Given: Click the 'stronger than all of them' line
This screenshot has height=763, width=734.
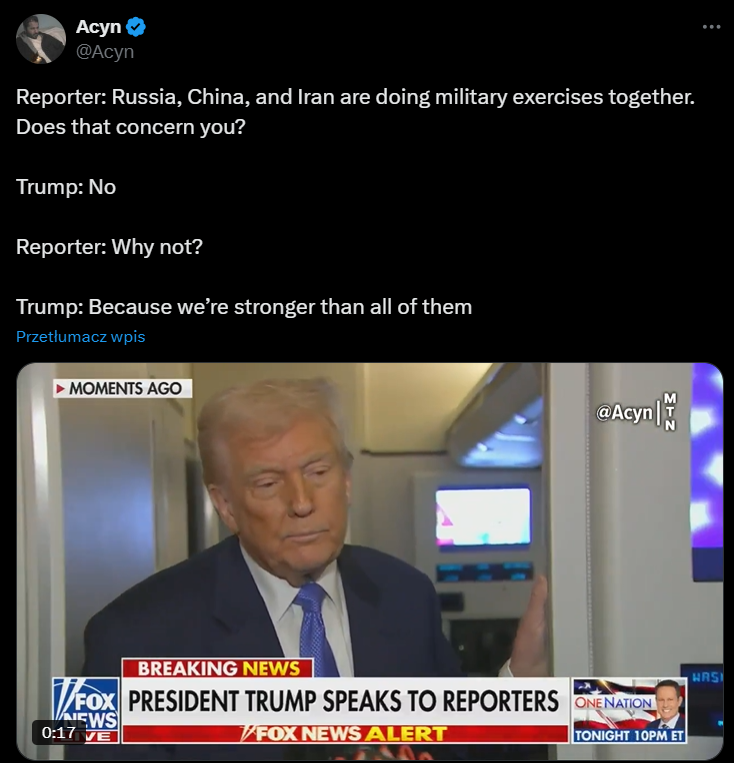Looking at the screenshot, I should point(244,307).
